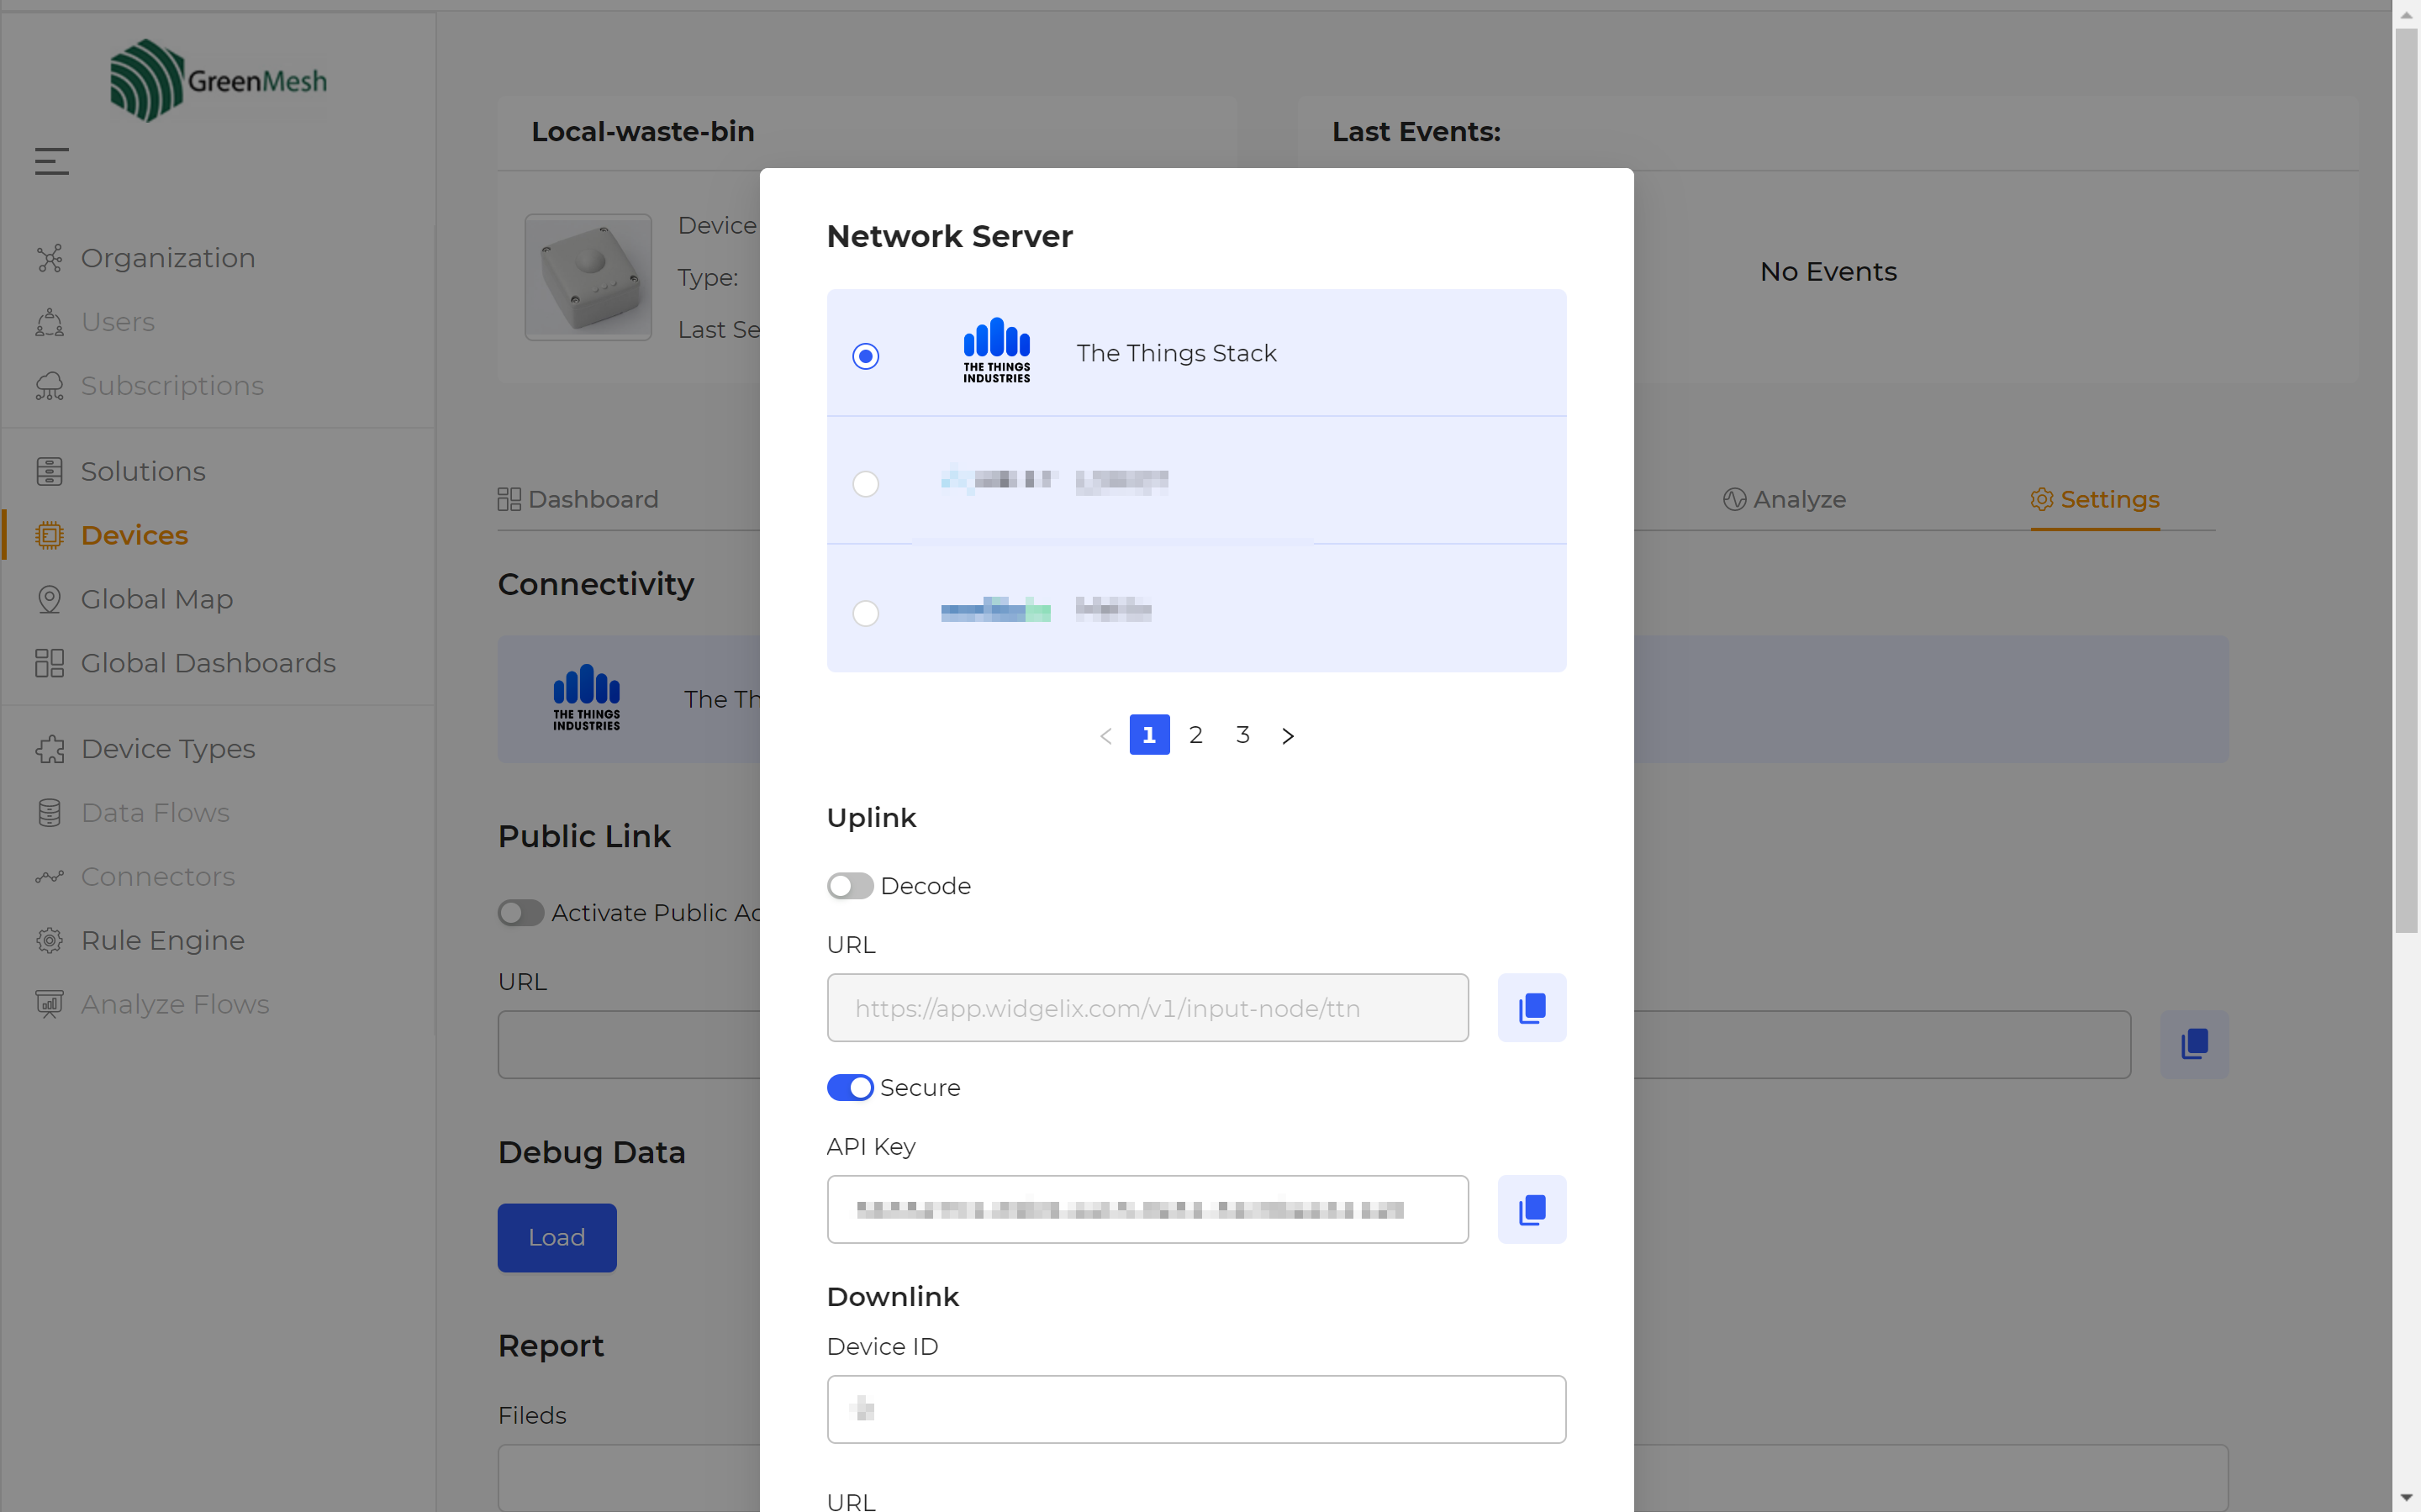2421x1512 pixels.
Task: Toggle the Decode uplink switch
Action: pos(850,885)
